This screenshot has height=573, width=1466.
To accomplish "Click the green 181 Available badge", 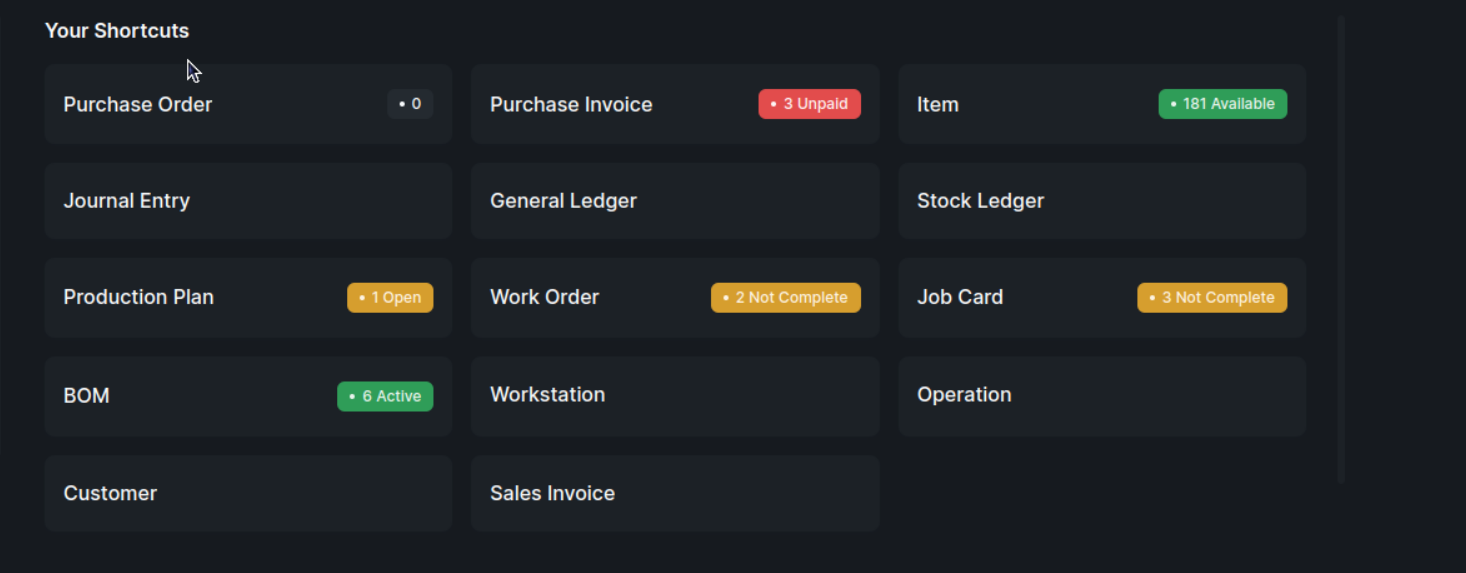I will 1222,104.
